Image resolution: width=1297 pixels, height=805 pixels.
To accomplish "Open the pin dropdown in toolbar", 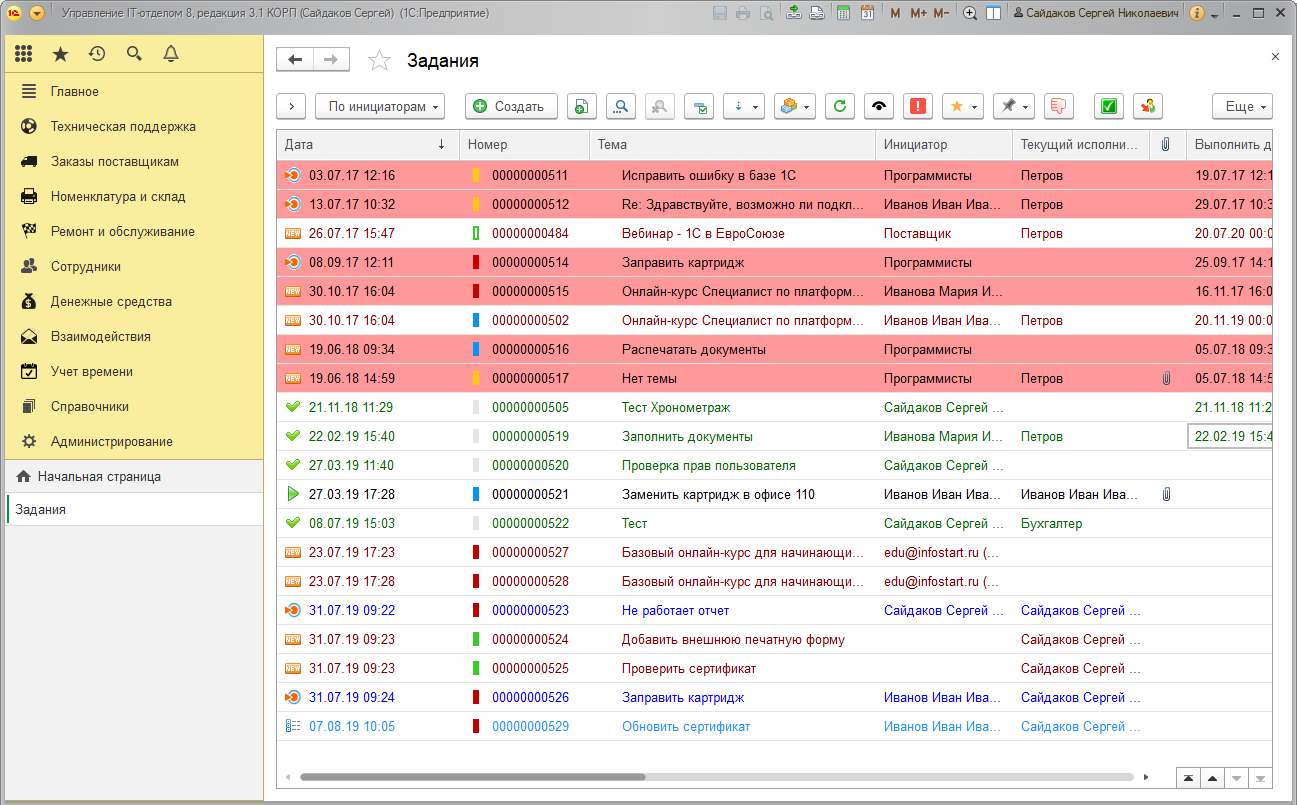I will 1014,106.
